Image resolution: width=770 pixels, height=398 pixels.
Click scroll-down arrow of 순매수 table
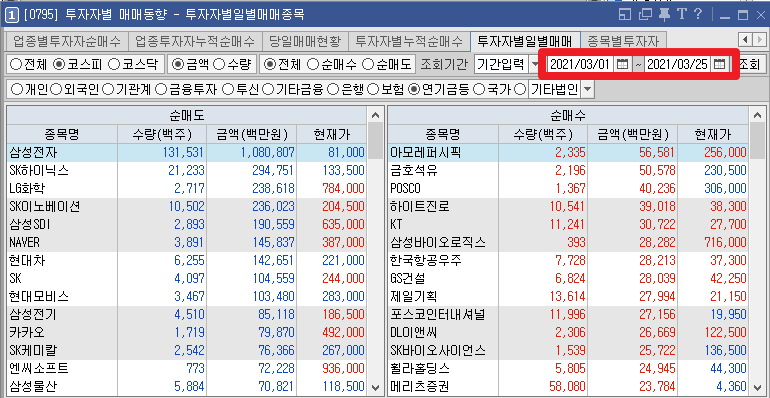pyautogui.click(x=757, y=387)
